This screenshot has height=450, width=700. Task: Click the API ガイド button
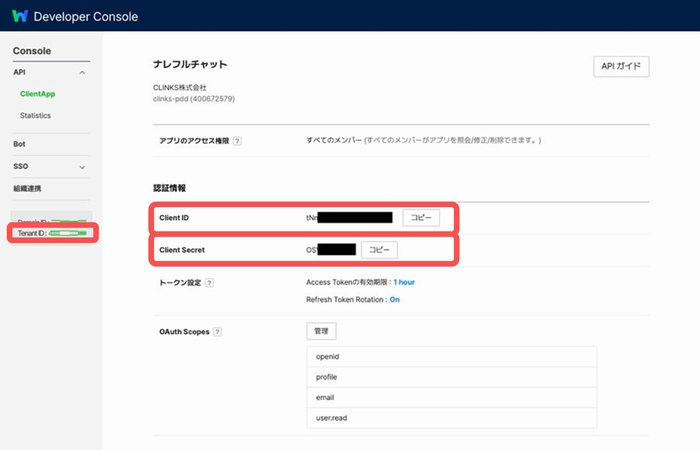coord(621,67)
